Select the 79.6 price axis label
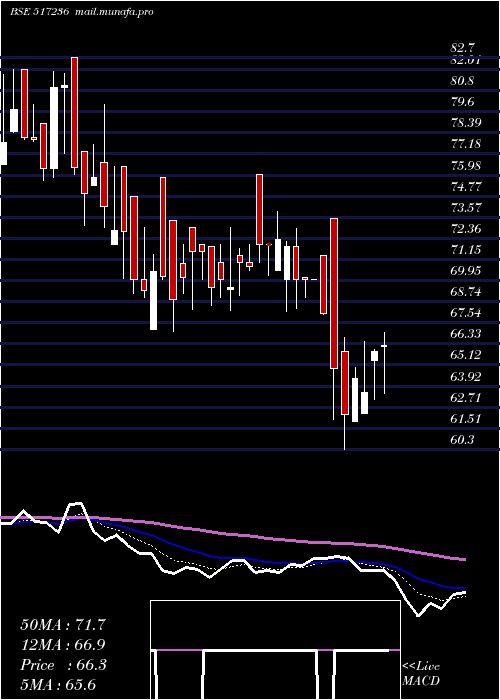 (462, 102)
